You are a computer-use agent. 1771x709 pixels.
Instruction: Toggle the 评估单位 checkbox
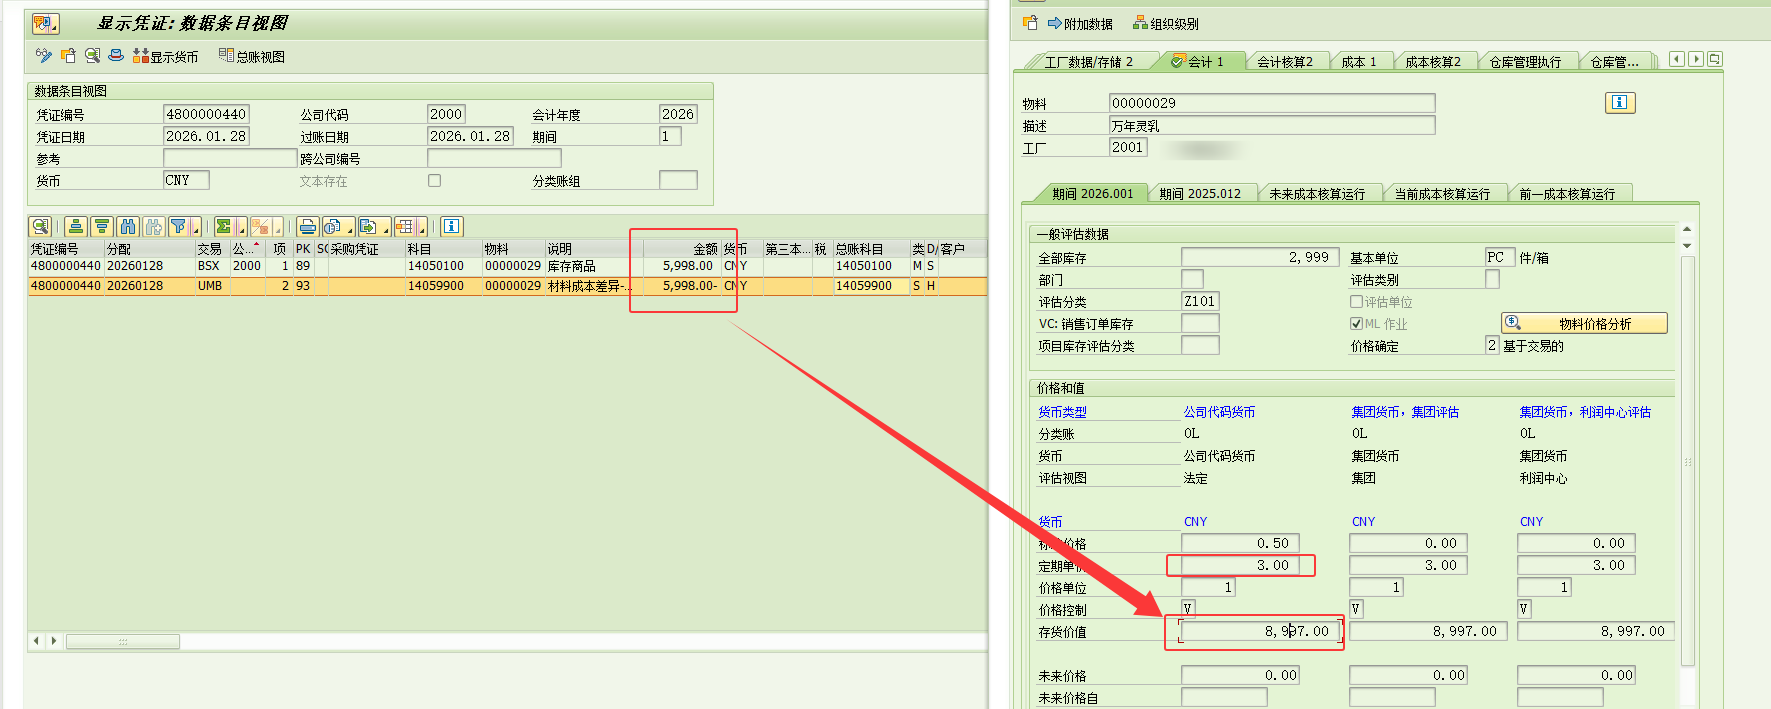click(x=1356, y=302)
